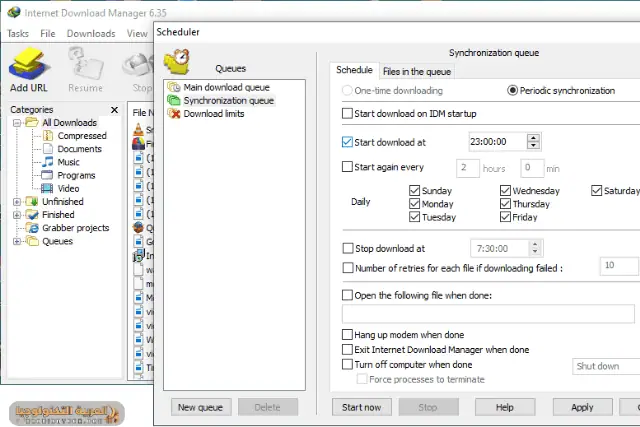
Task: Decrease start download time with down arrow
Action: point(533,145)
